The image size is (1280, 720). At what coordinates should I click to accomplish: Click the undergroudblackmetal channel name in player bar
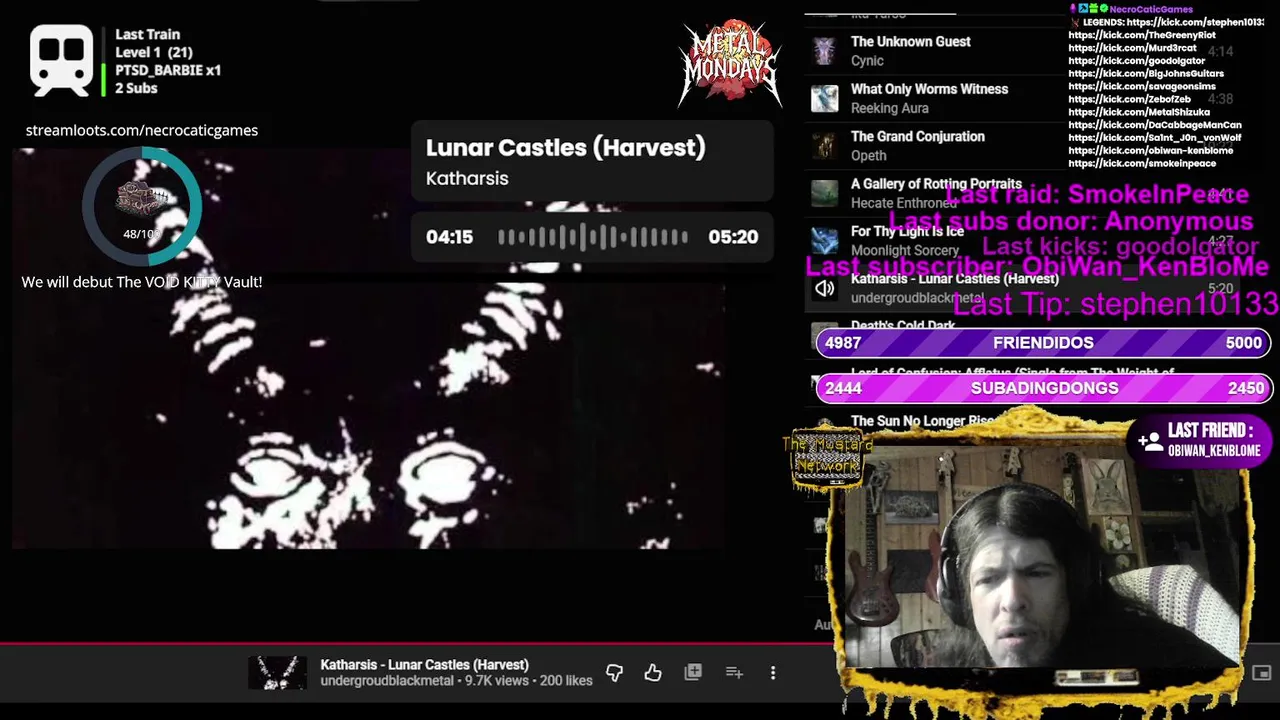[389, 681]
